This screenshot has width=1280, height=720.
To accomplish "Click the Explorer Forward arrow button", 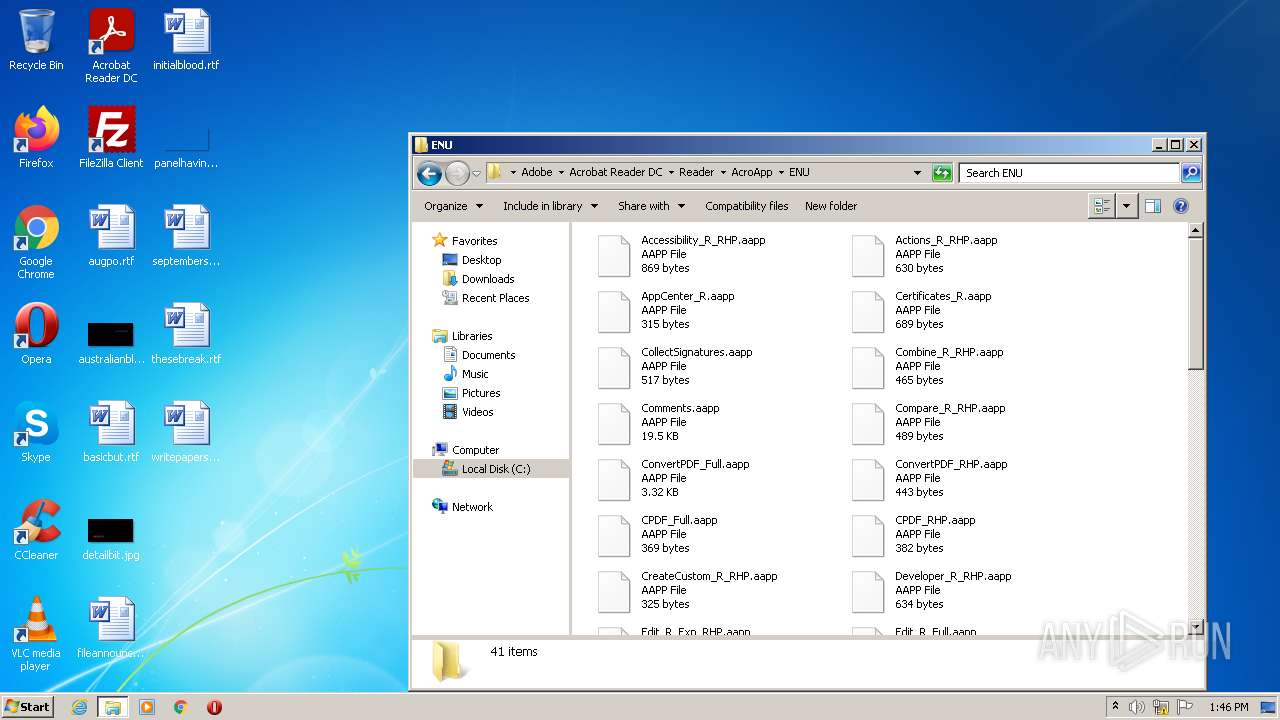I will pyautogui.click(x=457, y=173).
